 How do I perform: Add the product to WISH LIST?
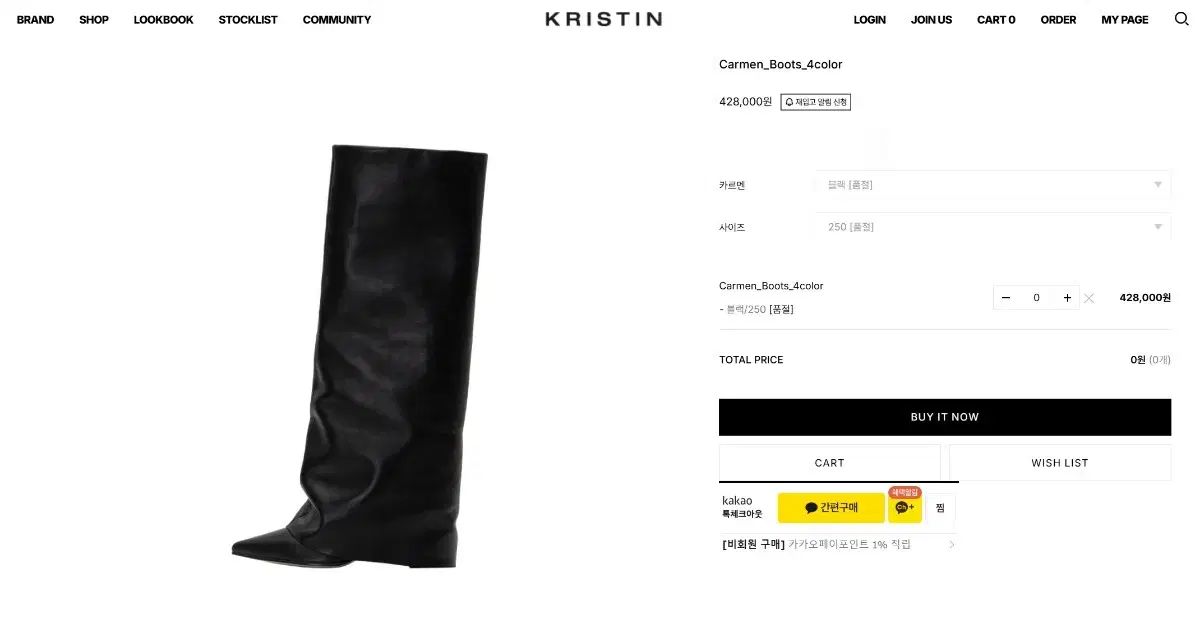tap(1060, 463)
